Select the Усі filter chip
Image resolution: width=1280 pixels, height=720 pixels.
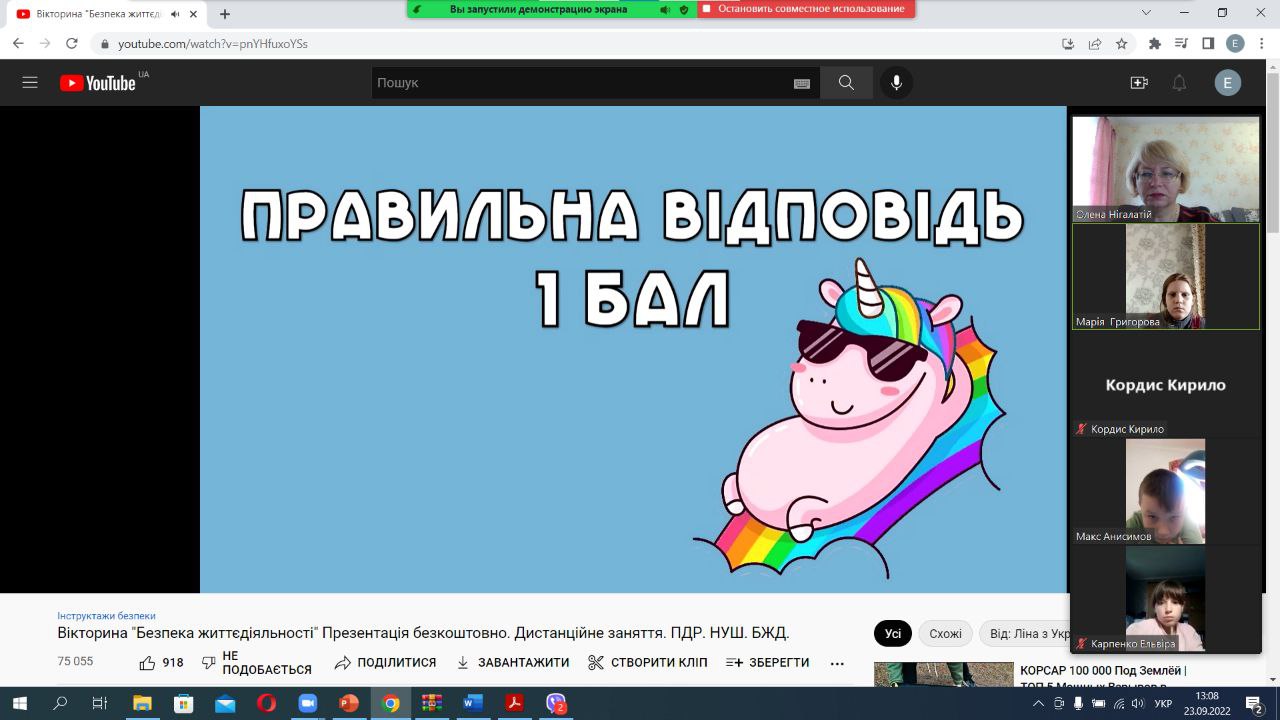click(893, 633)
